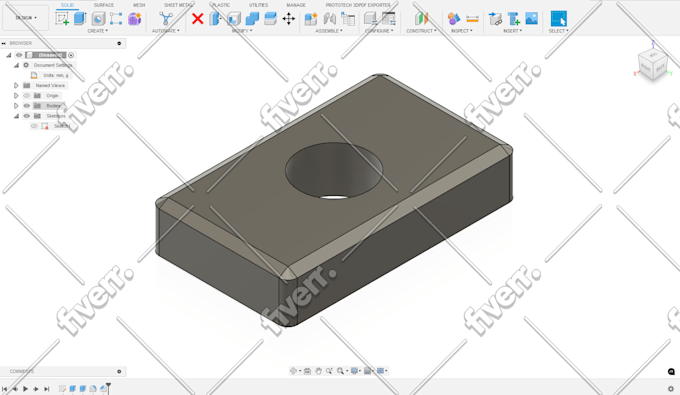Image resolution: width=680 pixels, height=395 pixels.
Task: Jump to the timeline beginning
Action: tap(5, 388)
